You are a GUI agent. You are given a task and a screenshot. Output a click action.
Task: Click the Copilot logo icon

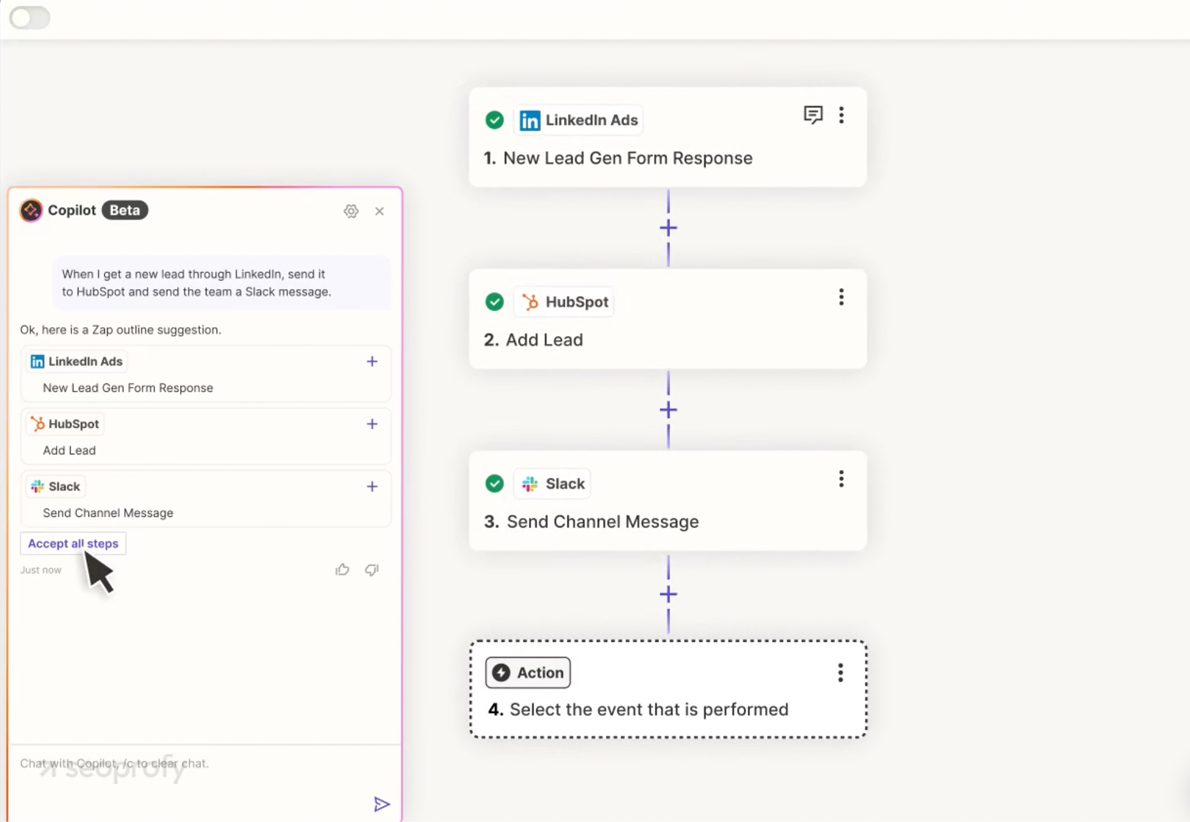tap(31, 210)
